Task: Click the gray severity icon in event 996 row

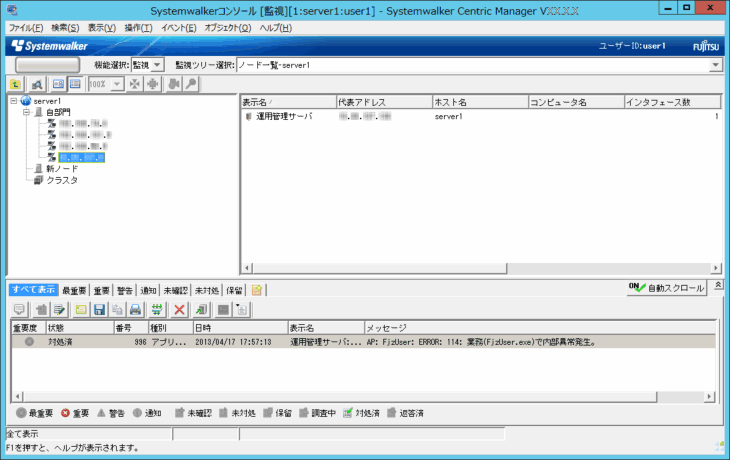Action: [x=29, y=342]
